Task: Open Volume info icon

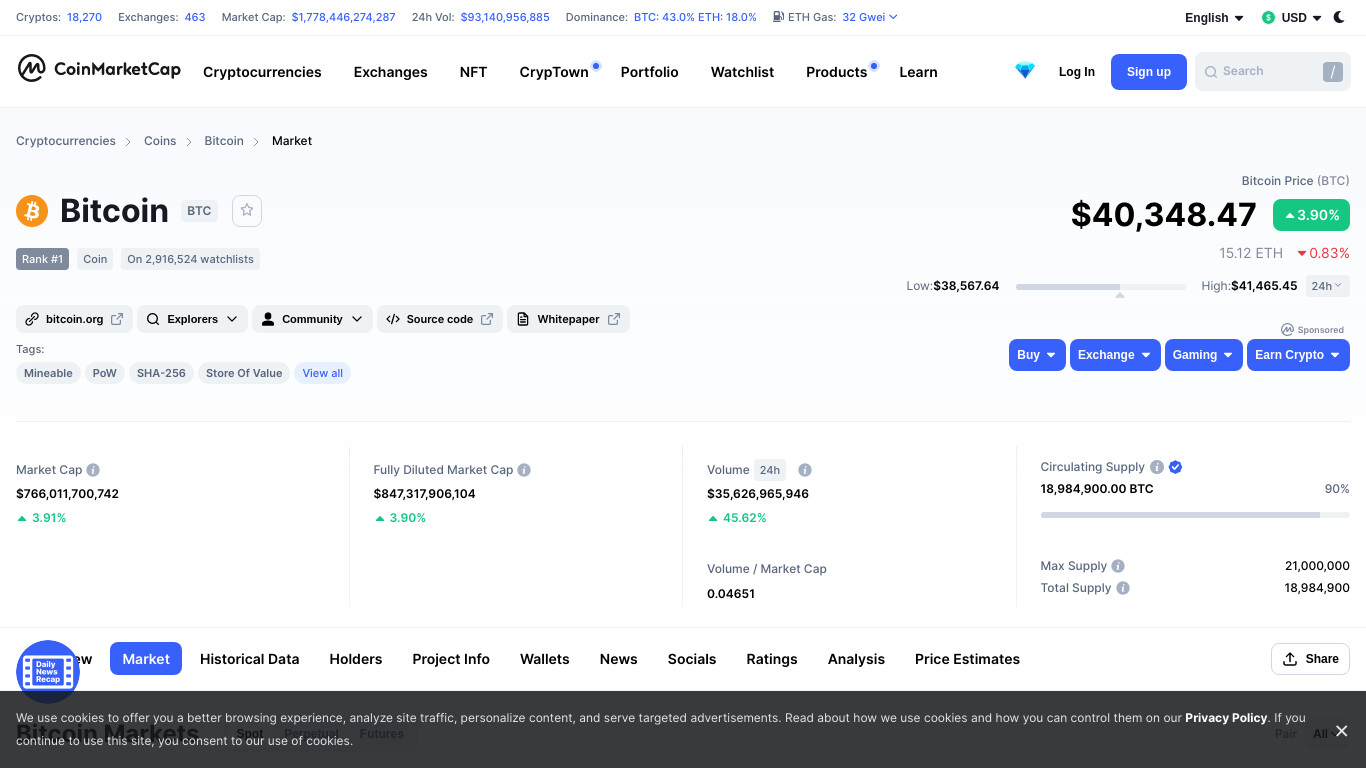Action: coord(805,470)
